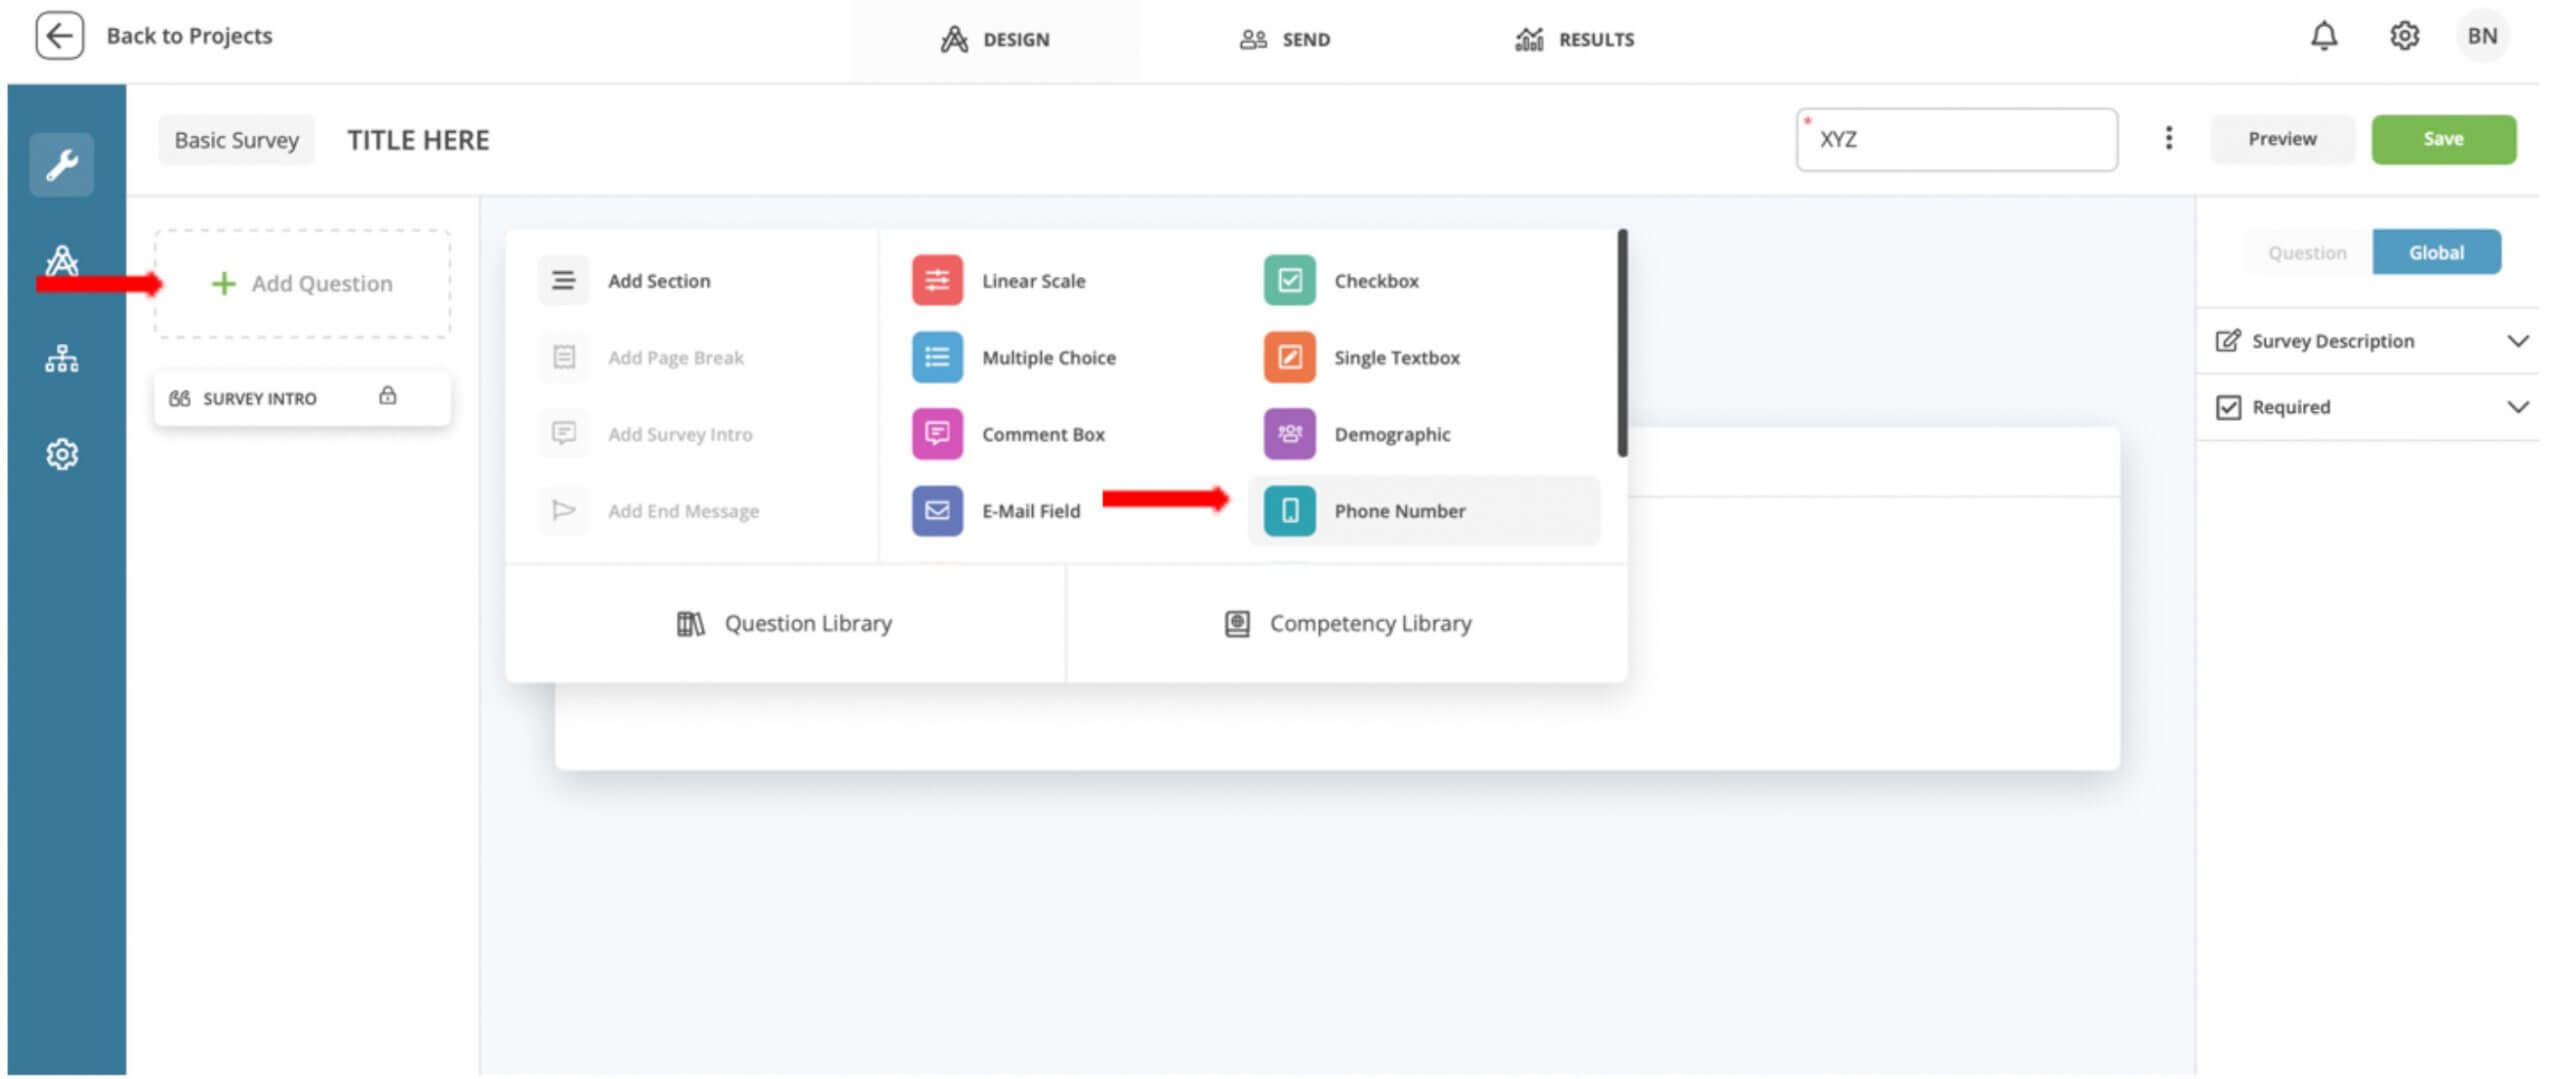Select Single Textbox label

click(1396, 357)
